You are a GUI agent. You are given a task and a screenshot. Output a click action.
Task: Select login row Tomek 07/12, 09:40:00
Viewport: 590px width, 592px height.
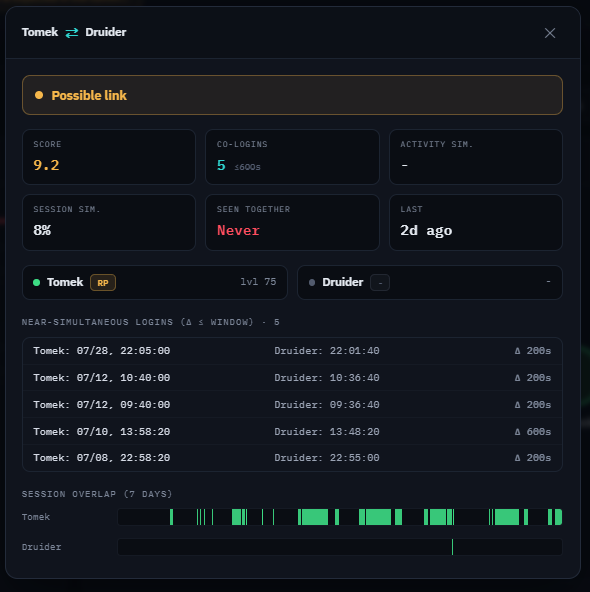(292, 405)
